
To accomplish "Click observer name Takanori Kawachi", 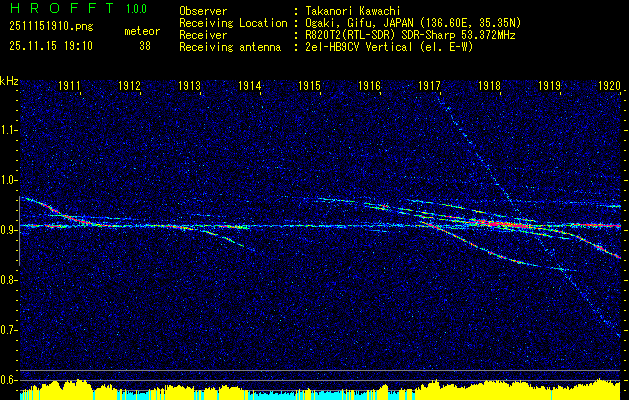I will click(351, 11).
